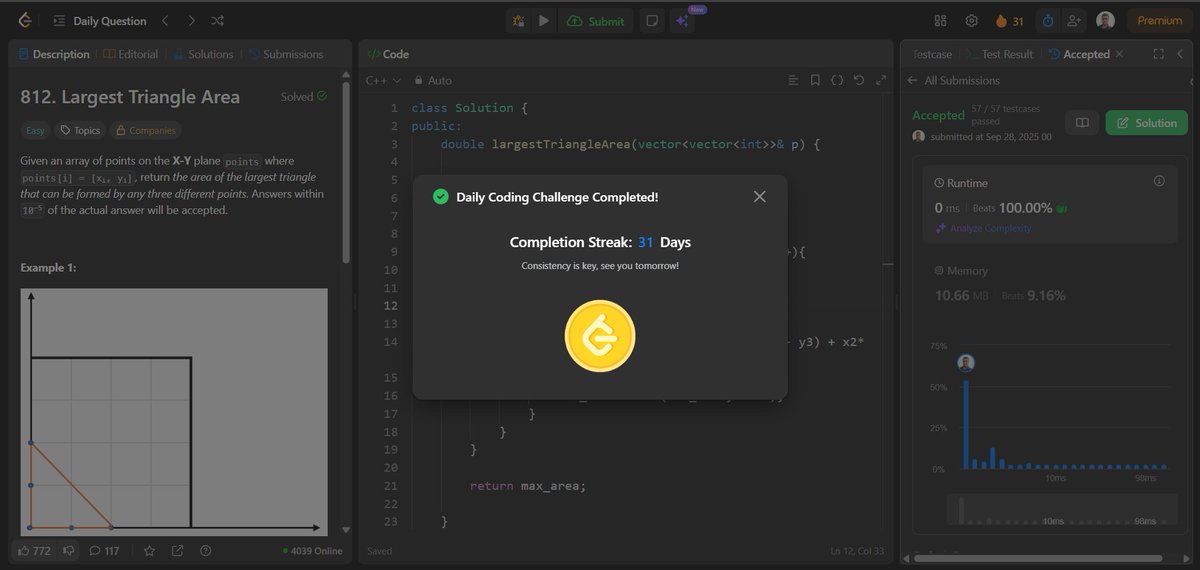Dislike the problem with thumbs down
Screen dimensions: 1200x570
coord(69,550)
